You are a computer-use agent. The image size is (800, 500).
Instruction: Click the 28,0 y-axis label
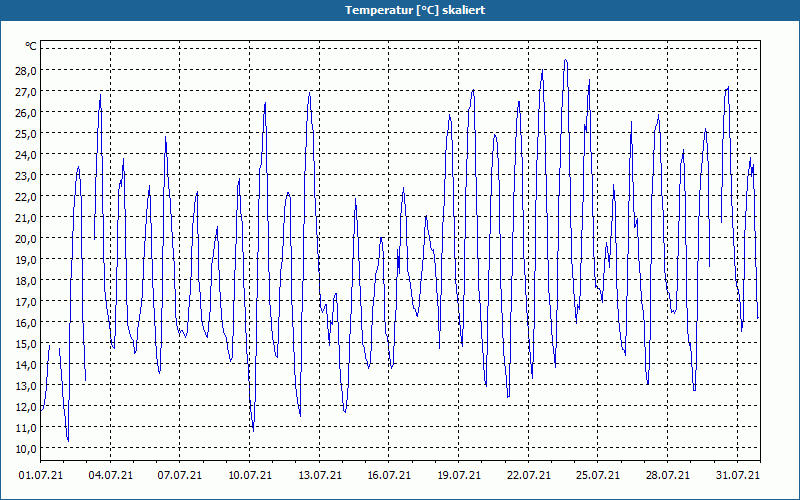coord(26,70)
